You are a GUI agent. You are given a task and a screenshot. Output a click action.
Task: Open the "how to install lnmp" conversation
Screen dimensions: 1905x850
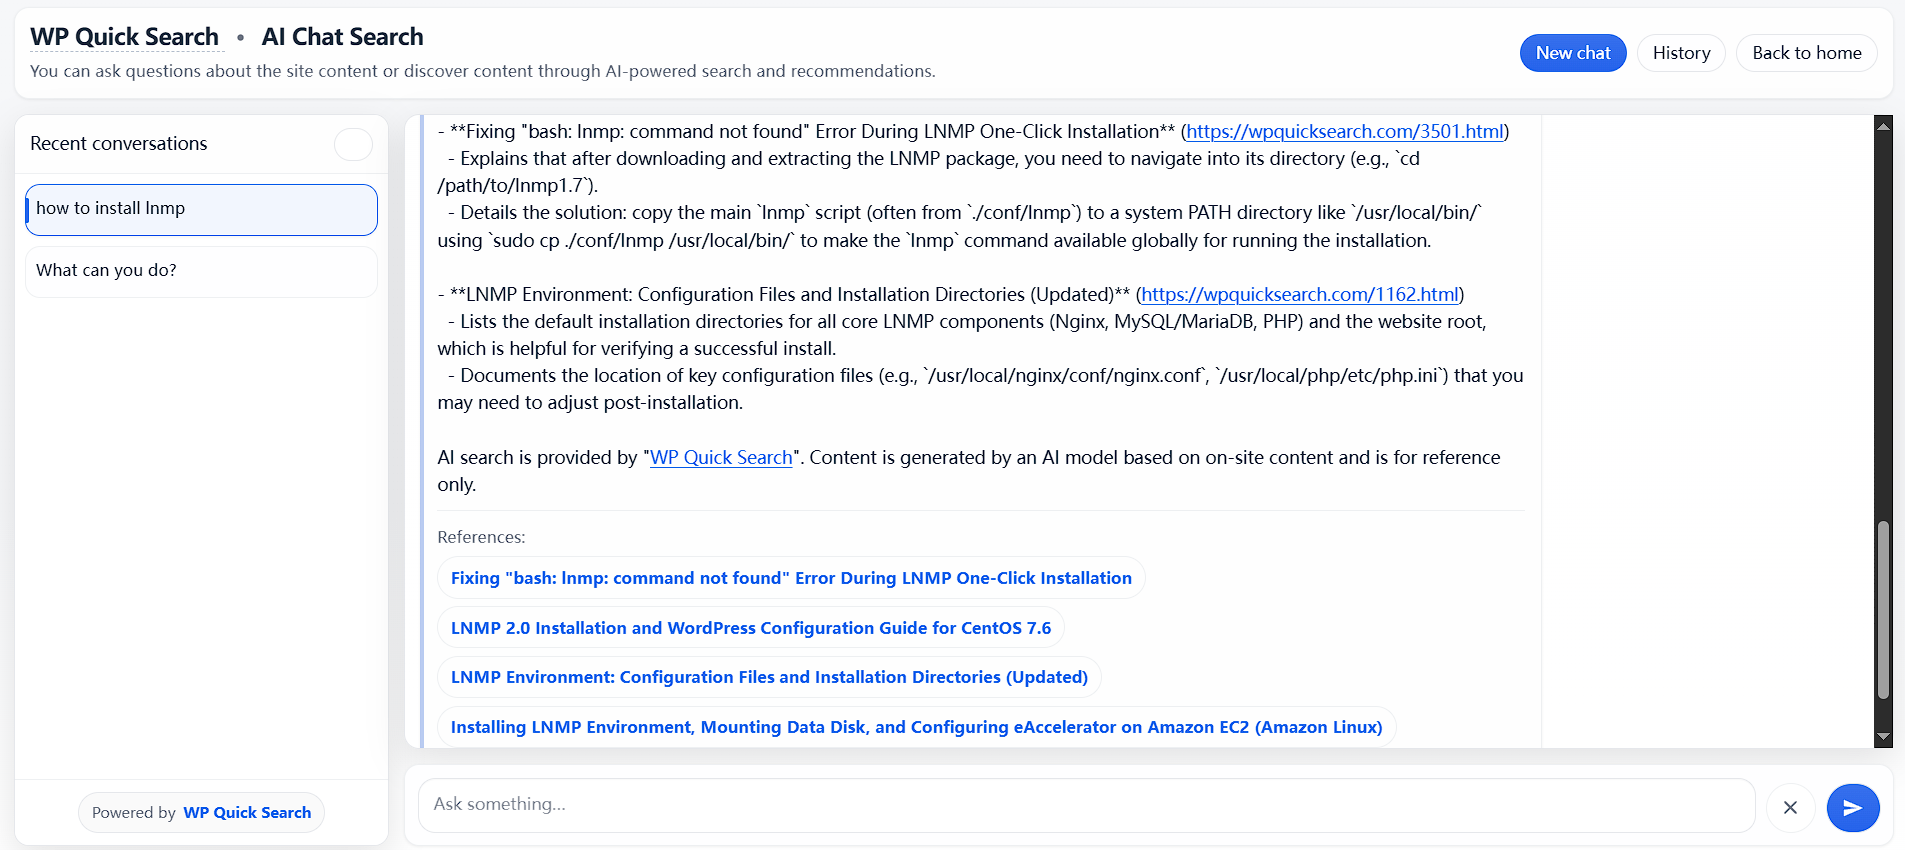[201, 209]
